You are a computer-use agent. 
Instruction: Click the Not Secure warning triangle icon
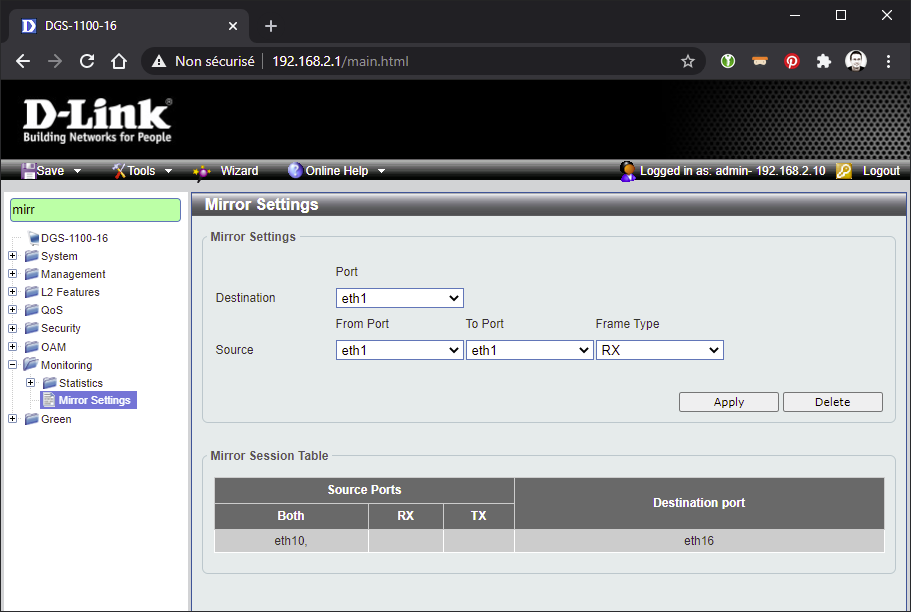tap(159, 61)
